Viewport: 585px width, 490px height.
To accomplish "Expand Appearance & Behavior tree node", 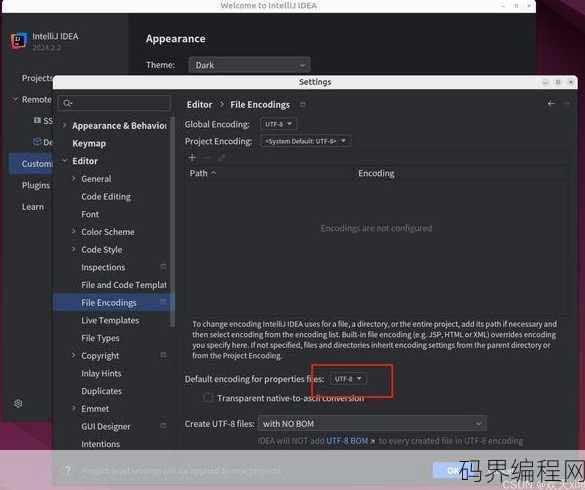I will [x=65, y=125].
